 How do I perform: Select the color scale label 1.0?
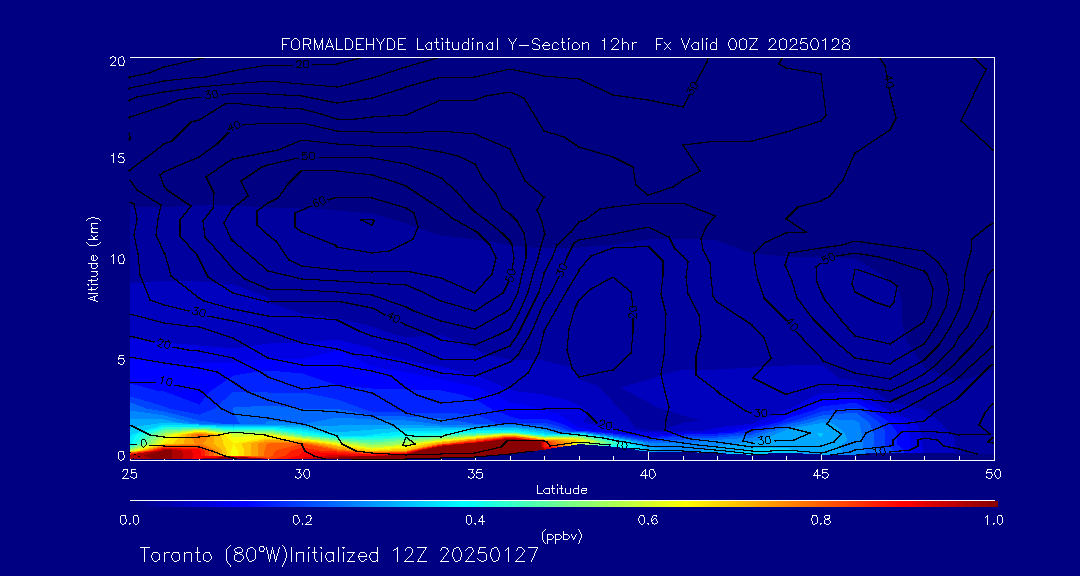pyautogui.click(x=994, y=520)
